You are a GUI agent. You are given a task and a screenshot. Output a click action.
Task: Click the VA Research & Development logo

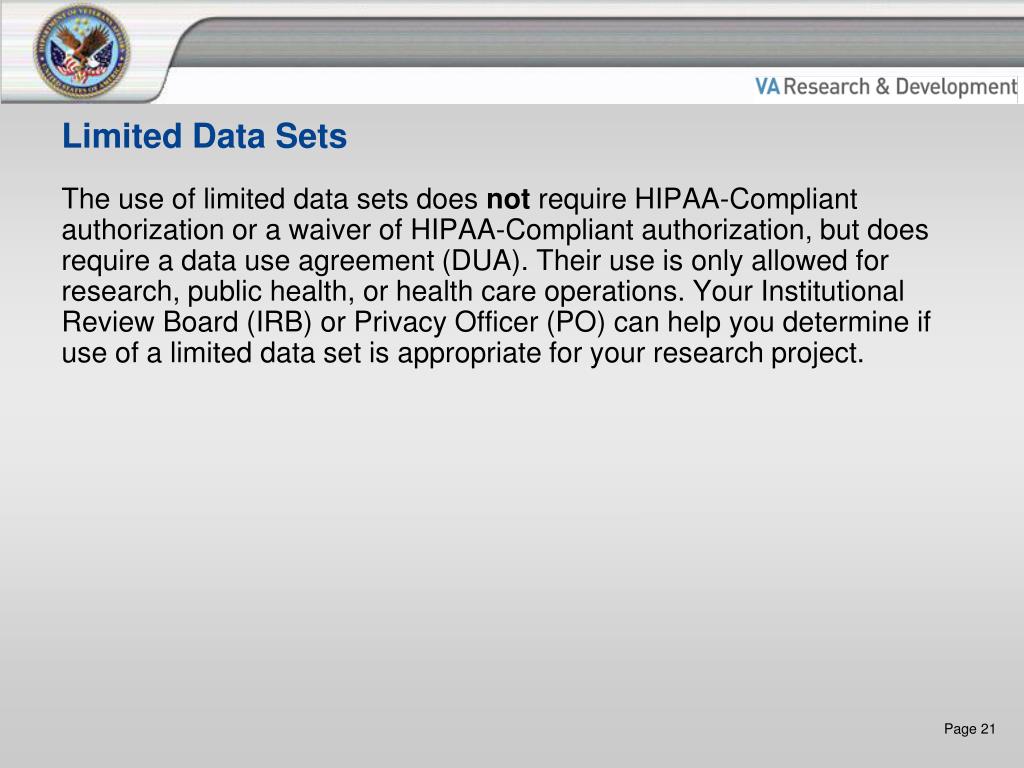click(886, 87)
